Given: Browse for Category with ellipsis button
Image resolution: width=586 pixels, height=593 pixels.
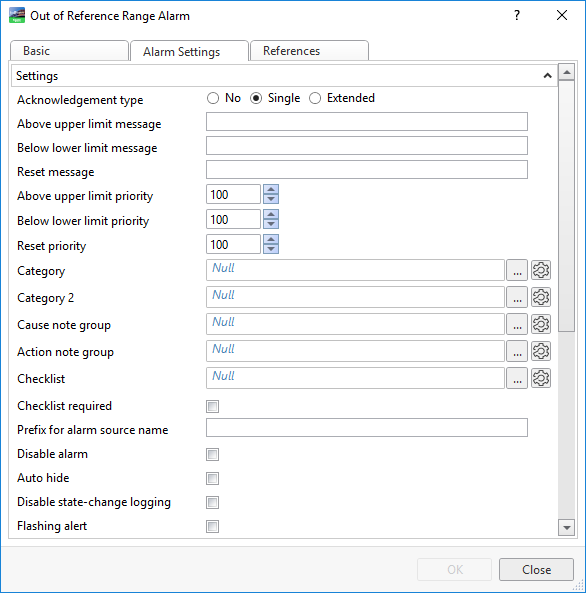Looking at the screenshot, I should point(517,270).
